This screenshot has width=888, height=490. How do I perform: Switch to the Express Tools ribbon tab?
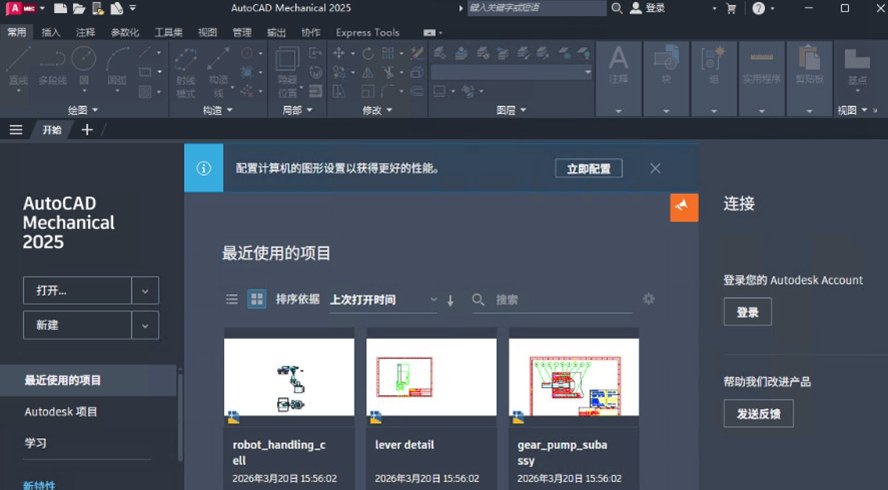coord(368,32)
